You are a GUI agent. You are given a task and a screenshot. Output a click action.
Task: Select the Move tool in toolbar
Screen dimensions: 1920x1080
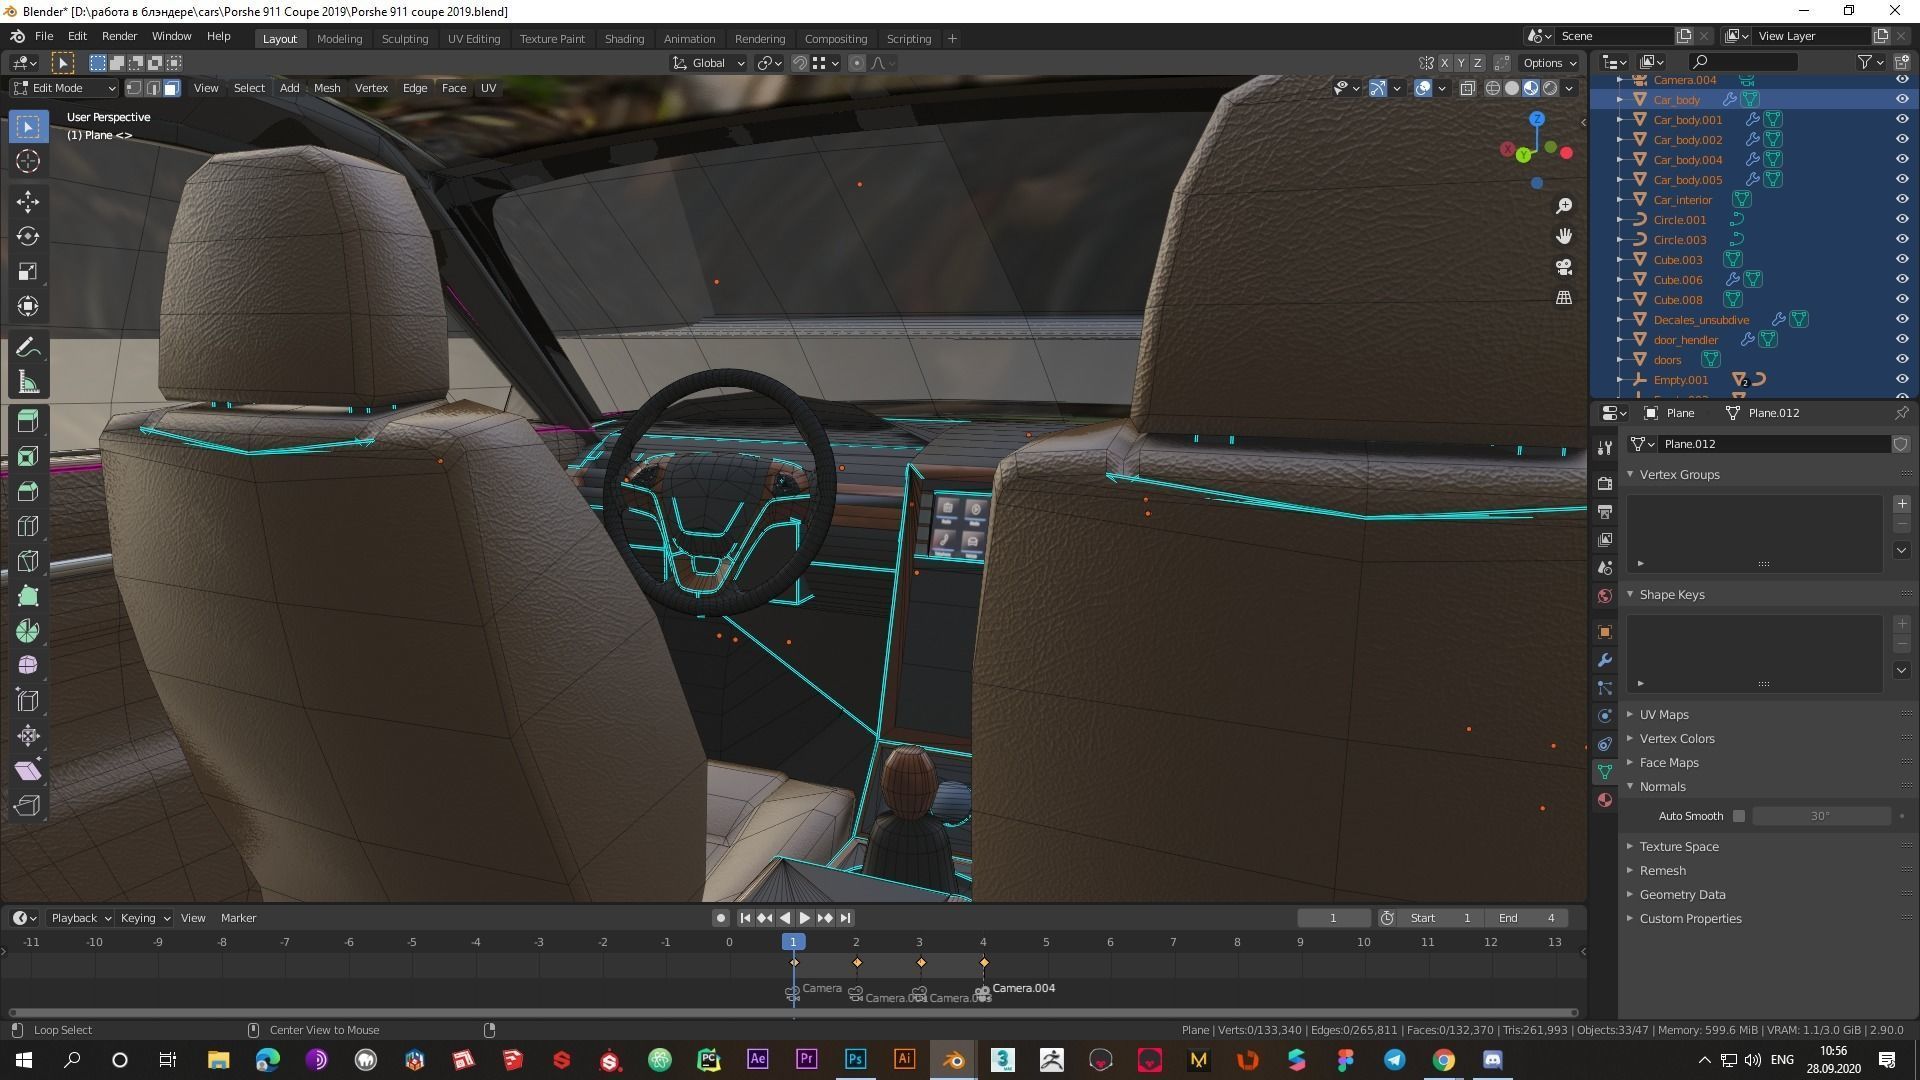coord(27,201)
